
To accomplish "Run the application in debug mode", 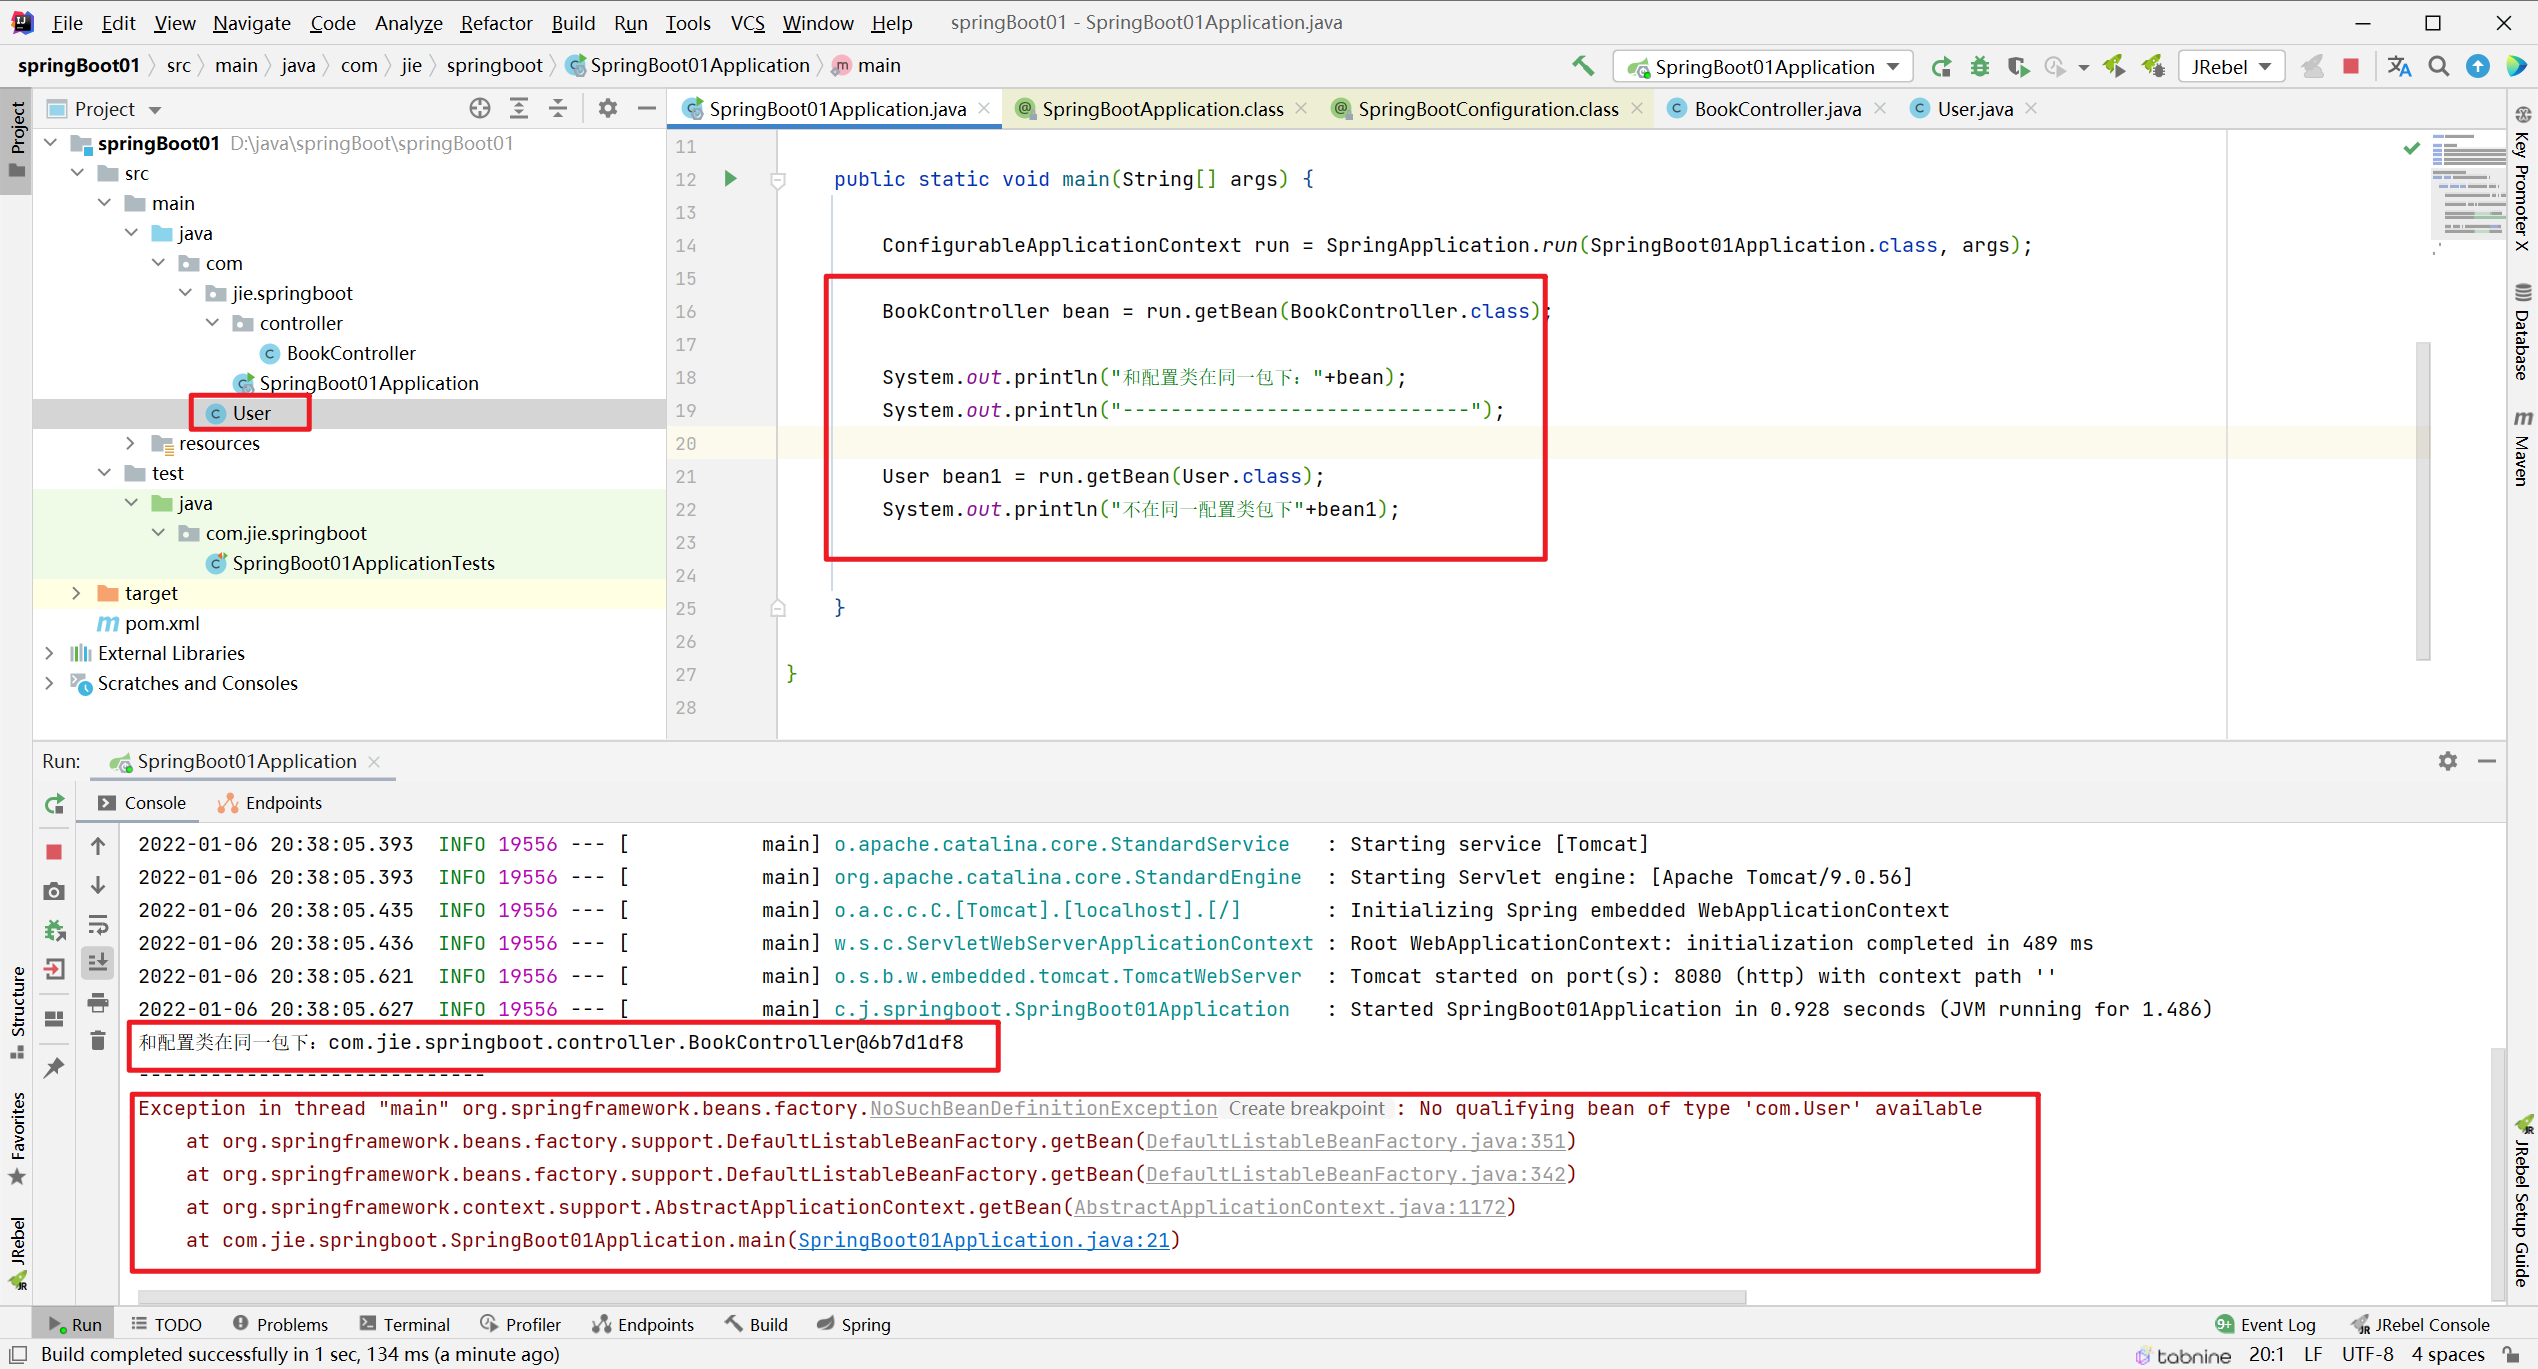I will 1980,66.
